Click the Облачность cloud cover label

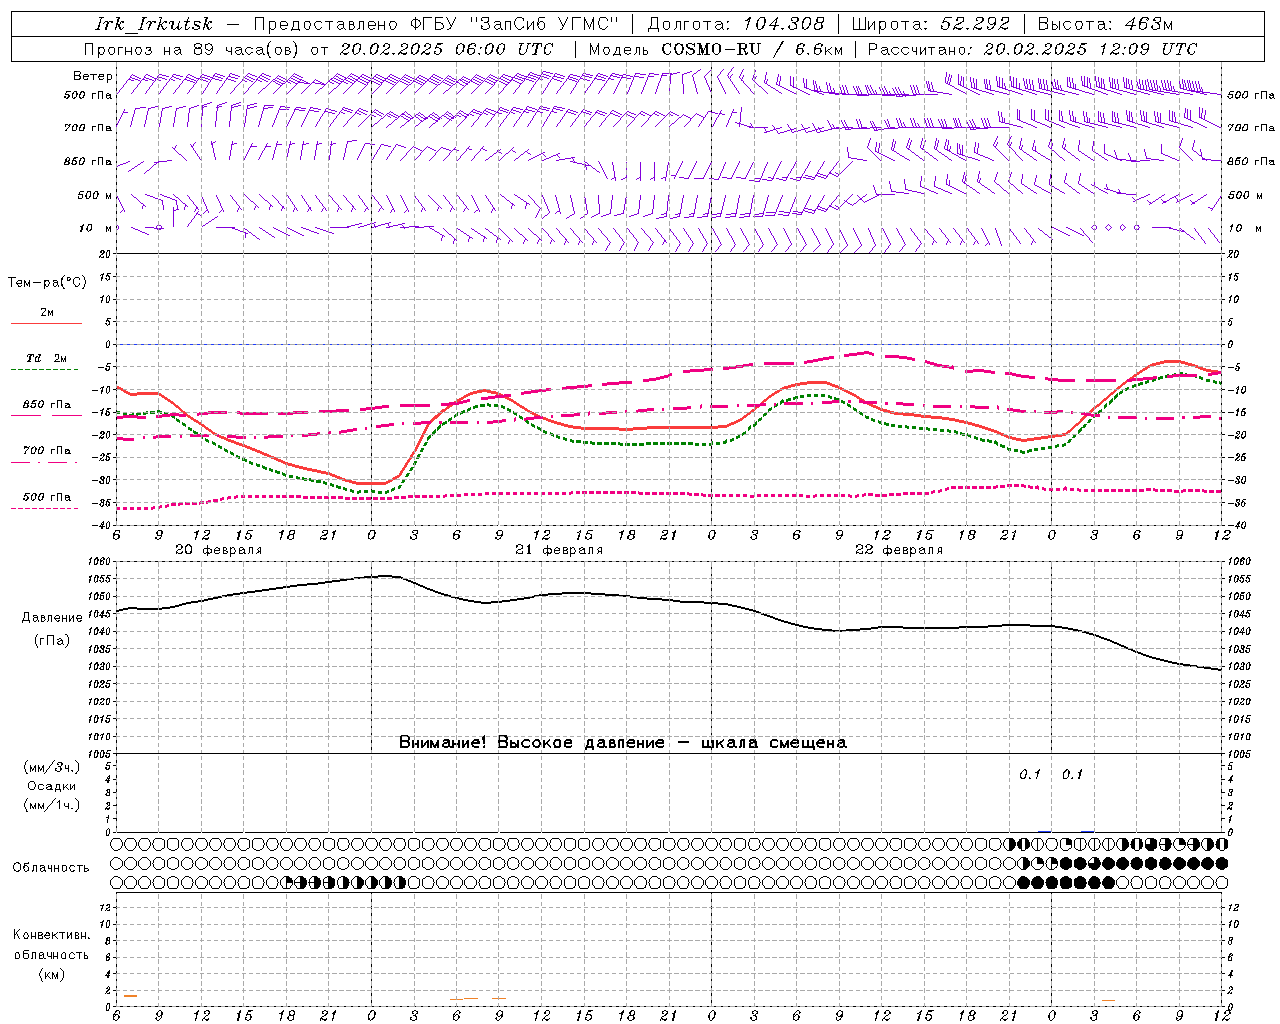pos(51,868)
